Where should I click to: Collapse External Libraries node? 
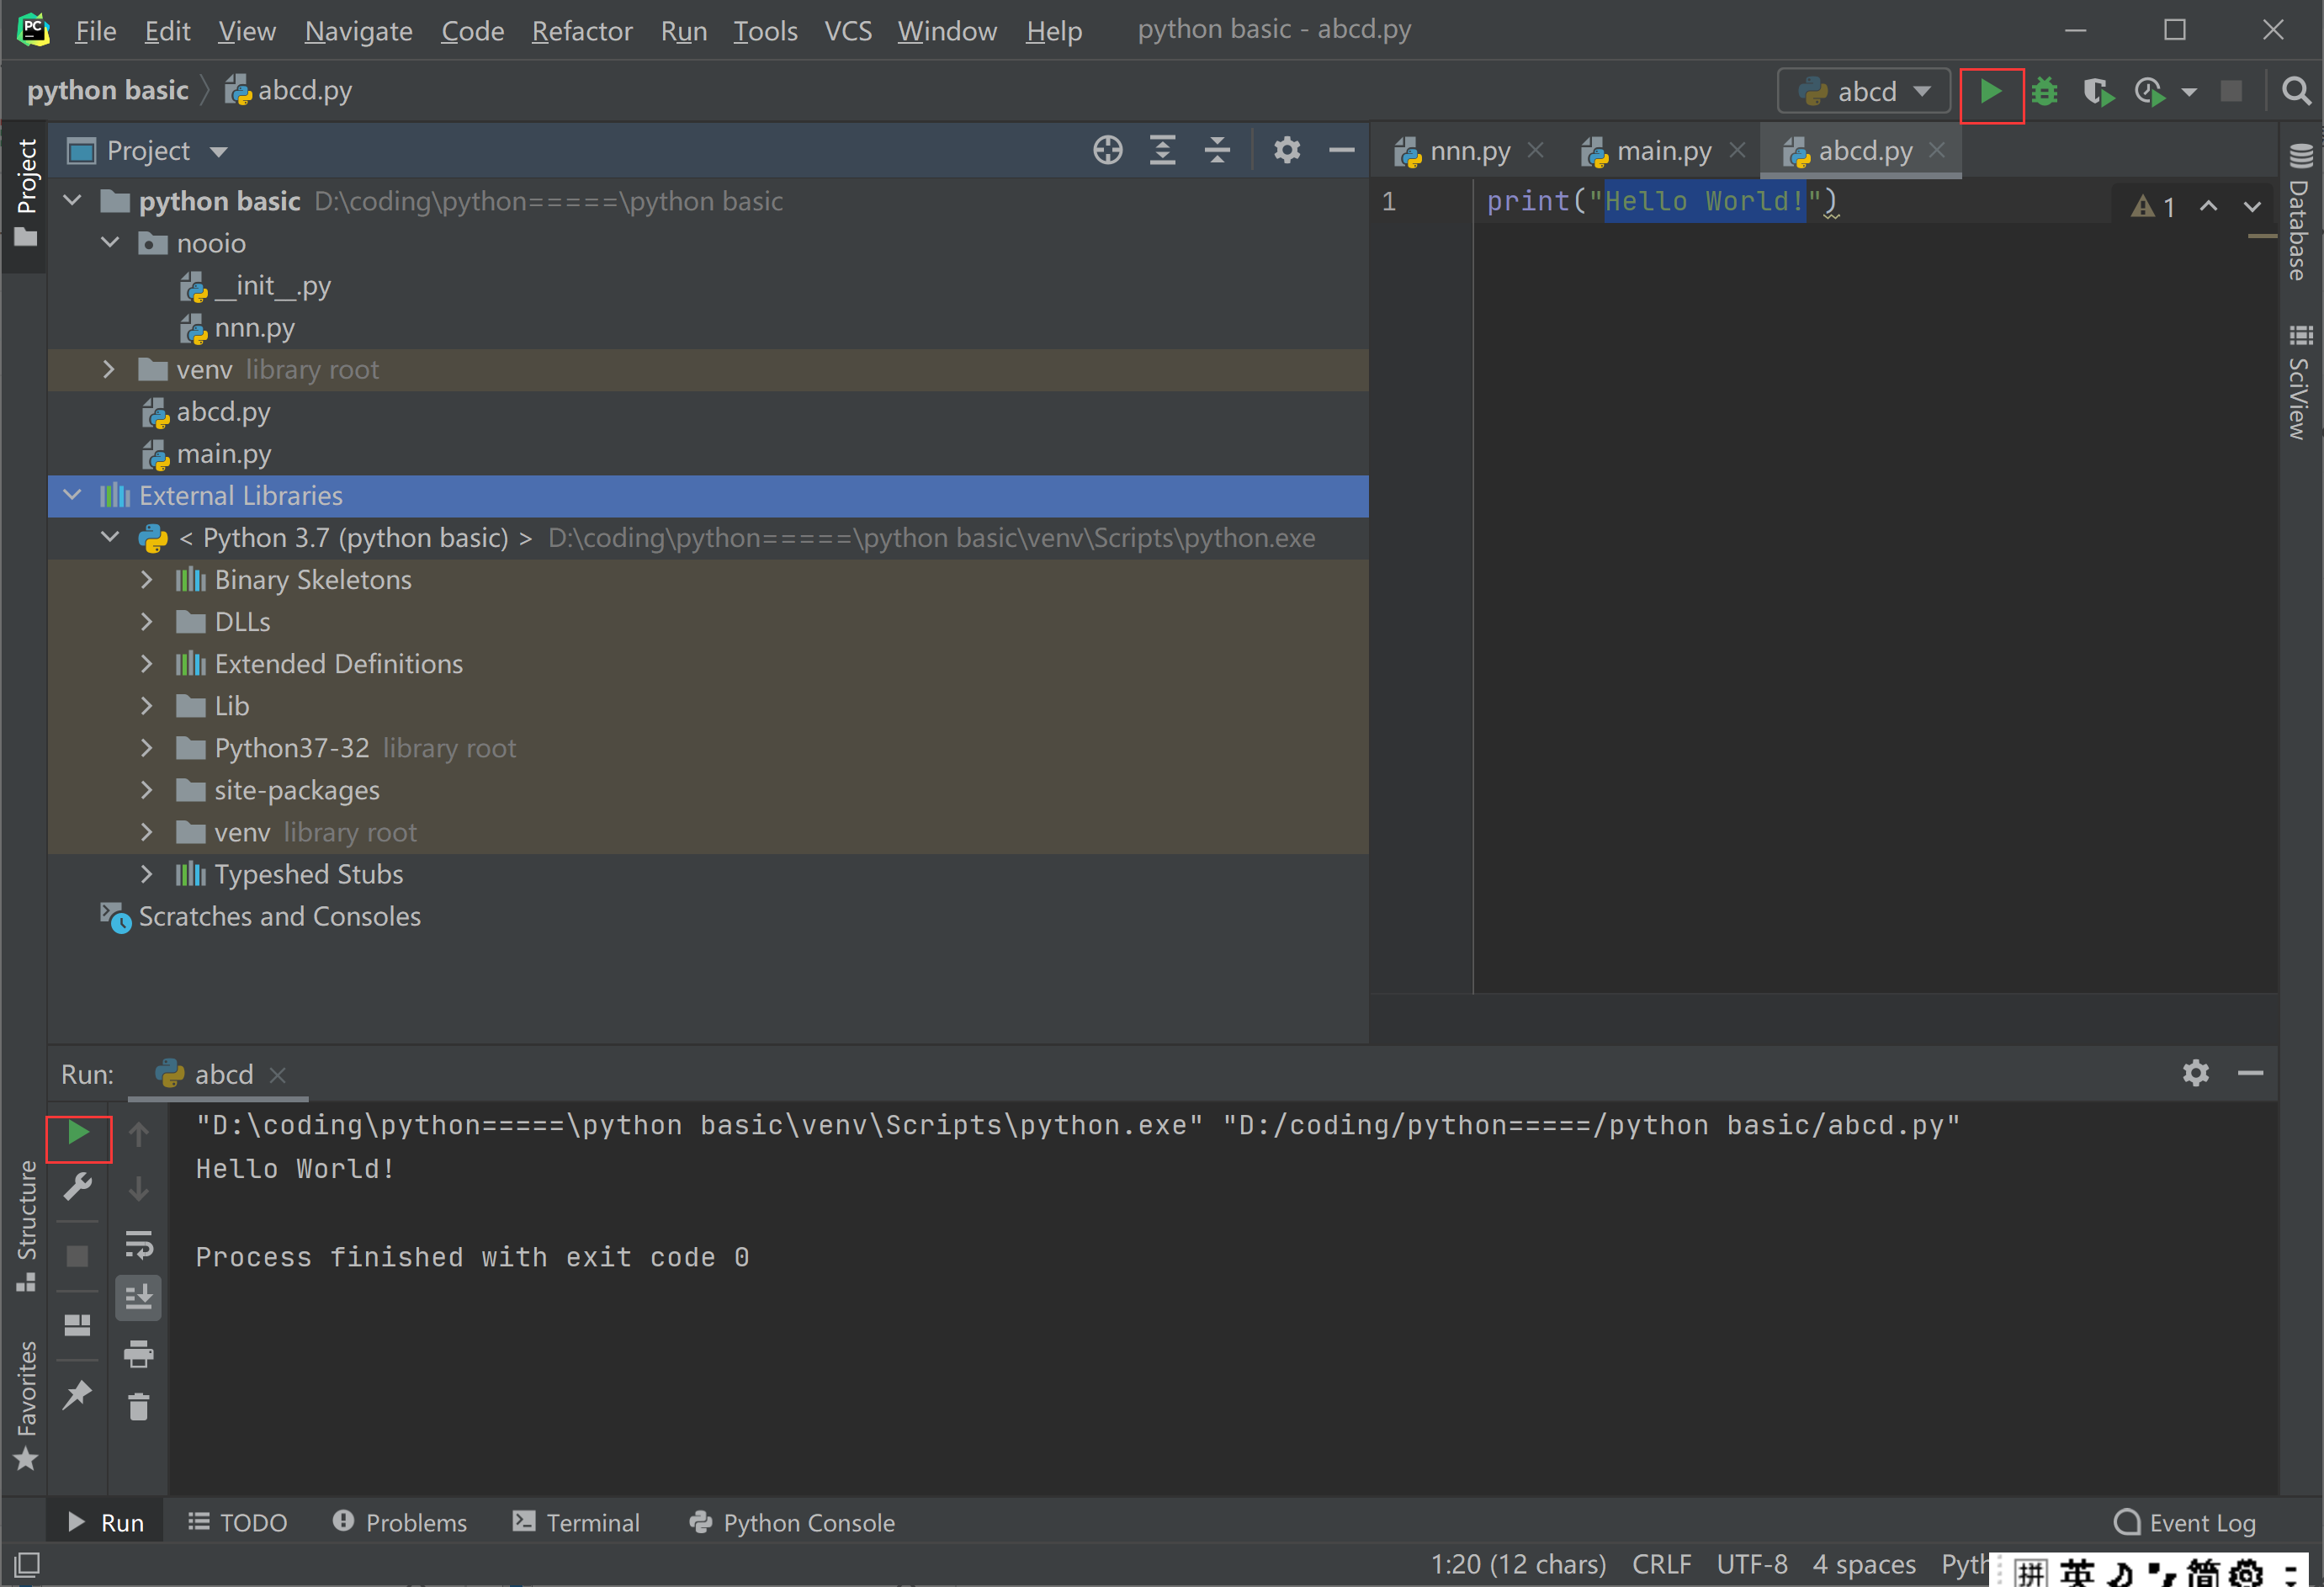[x=73, y=495]
